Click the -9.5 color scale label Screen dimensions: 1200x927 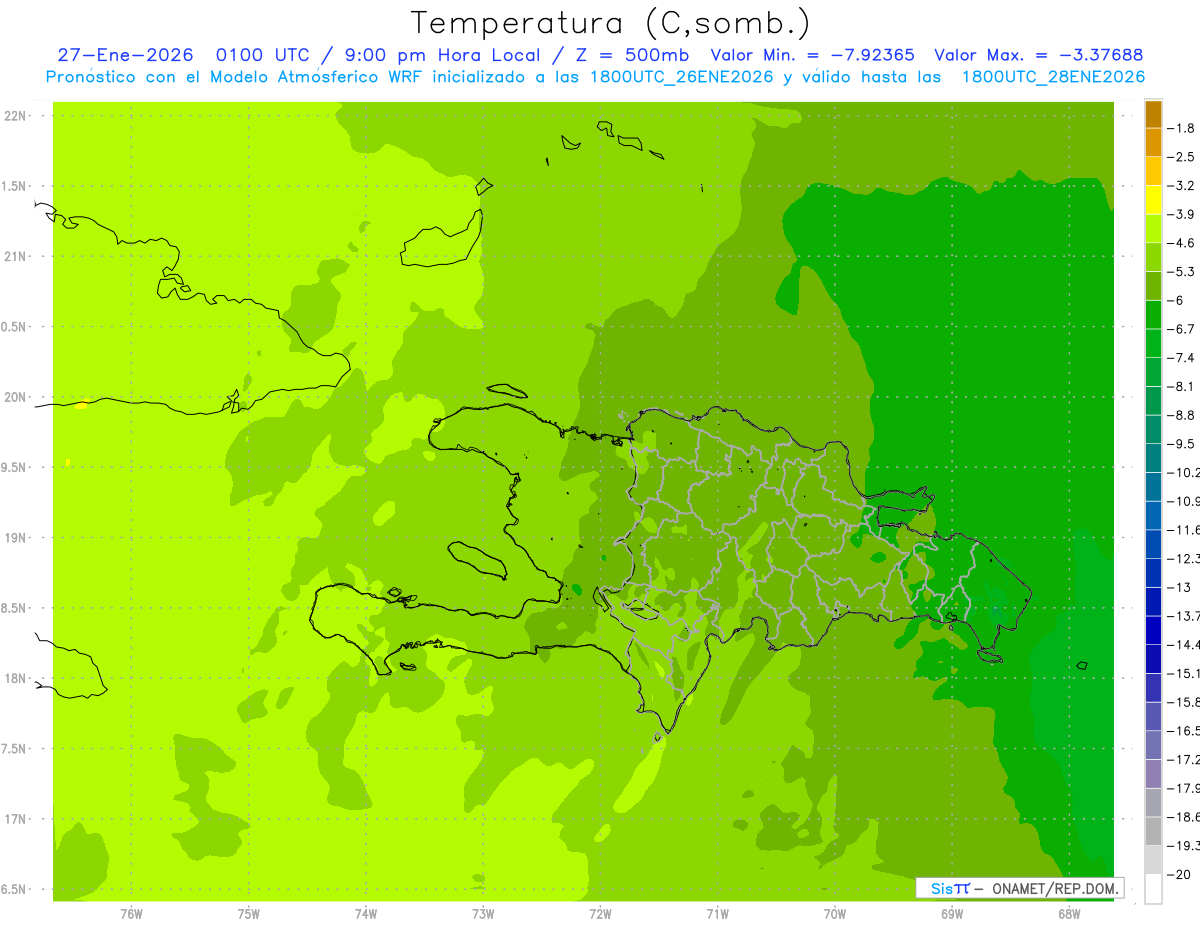coord(1182,444)
